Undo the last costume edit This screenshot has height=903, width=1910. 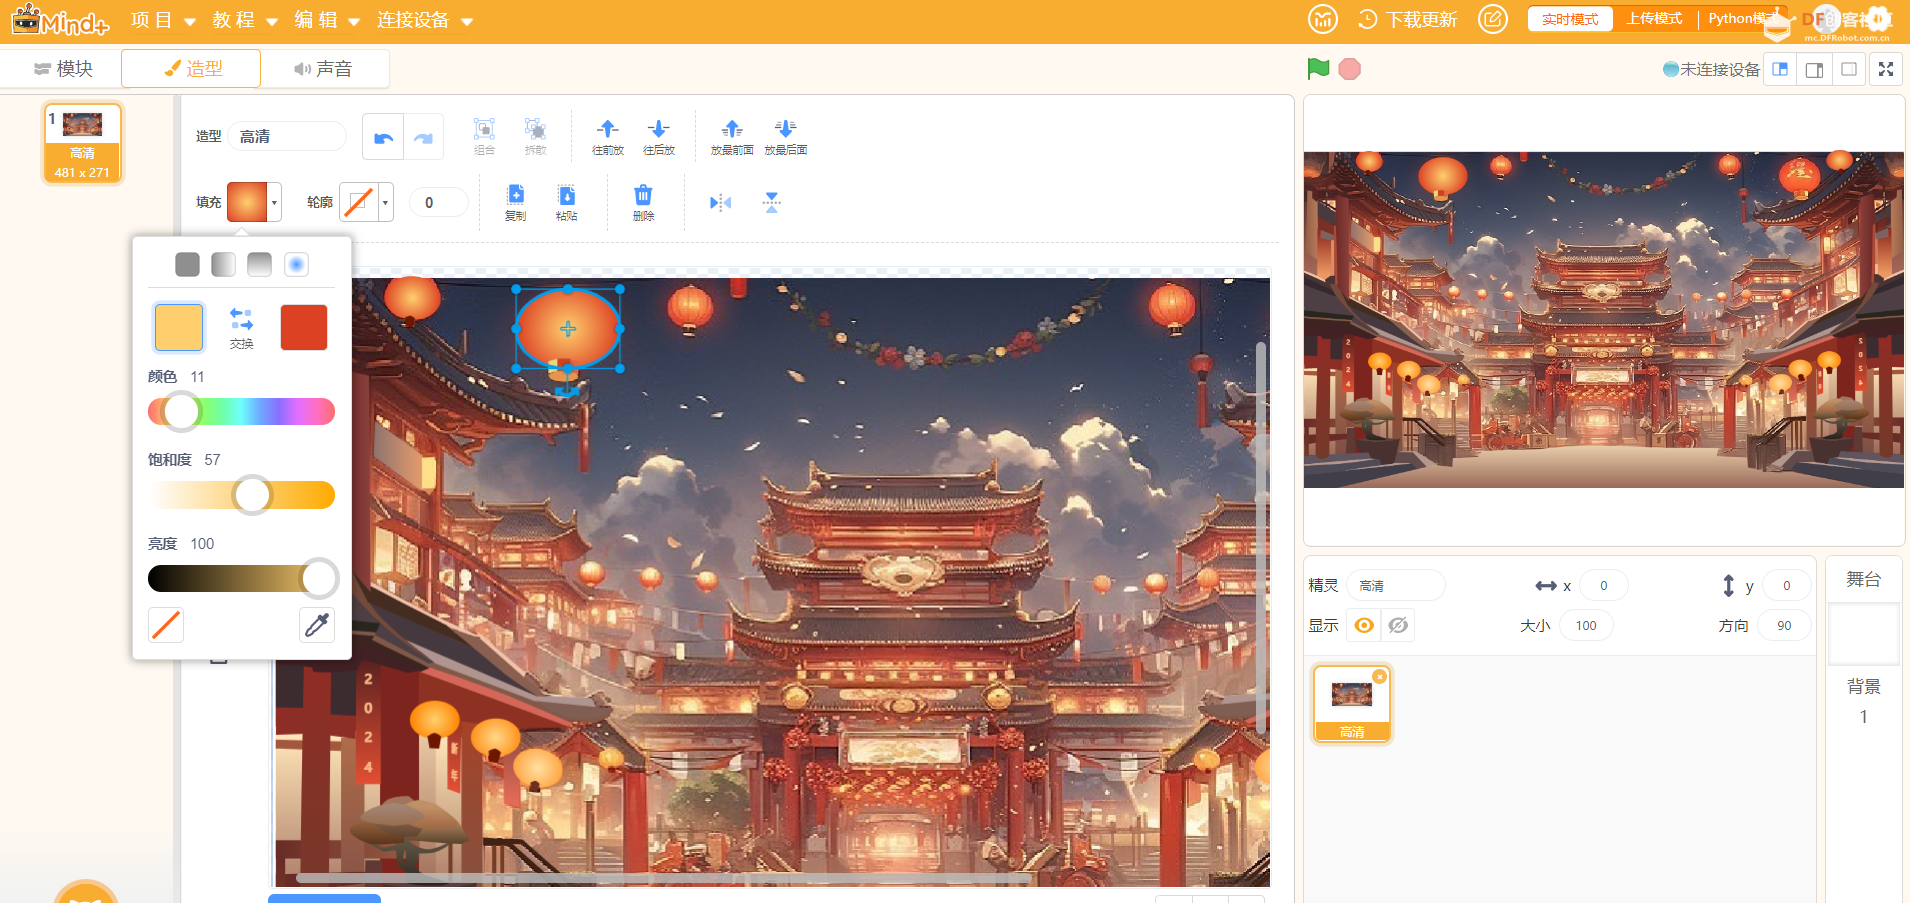[383, 138]
